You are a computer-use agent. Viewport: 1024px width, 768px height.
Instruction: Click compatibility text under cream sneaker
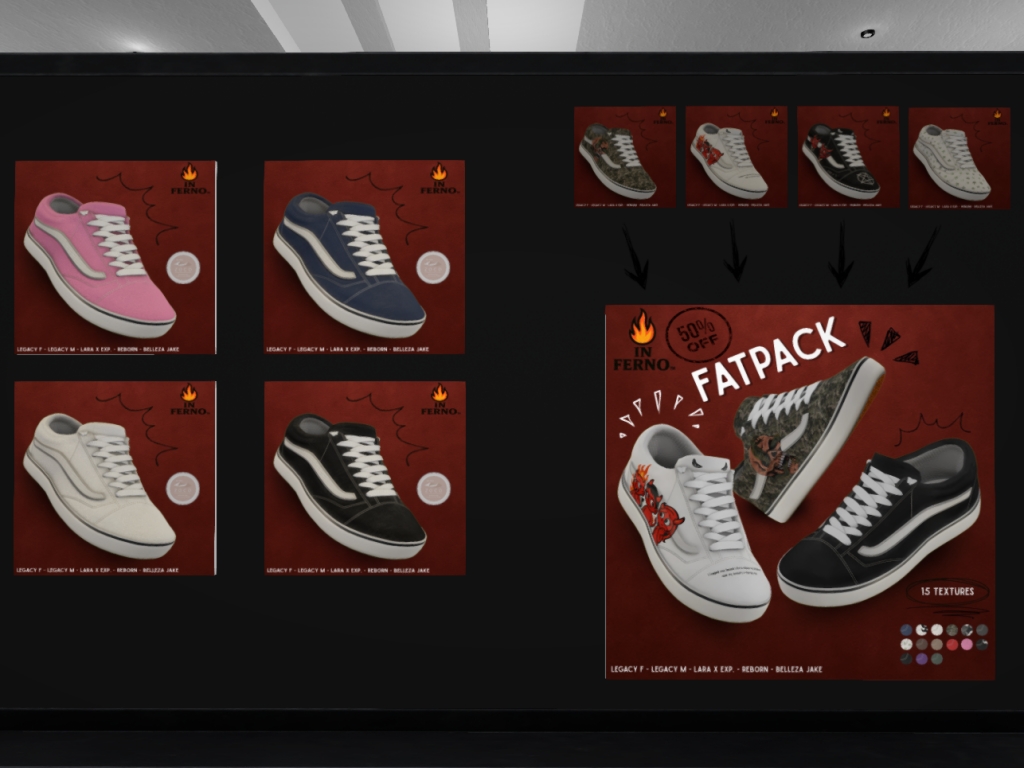pyautogui.click(x=97, y=570)
